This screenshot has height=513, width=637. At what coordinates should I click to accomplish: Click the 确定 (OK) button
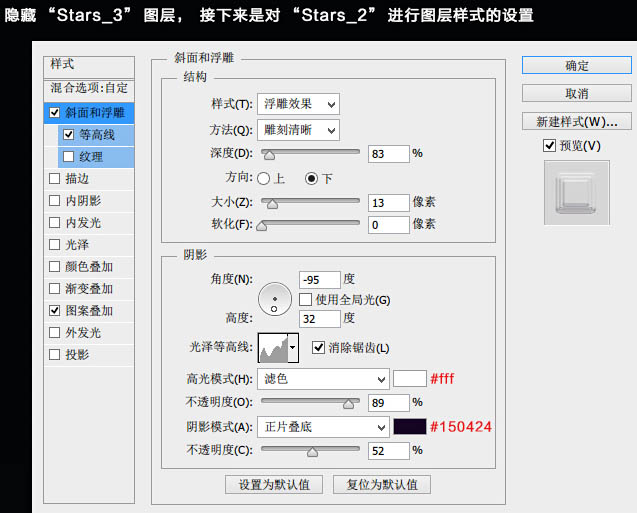[x=576, y=65]
